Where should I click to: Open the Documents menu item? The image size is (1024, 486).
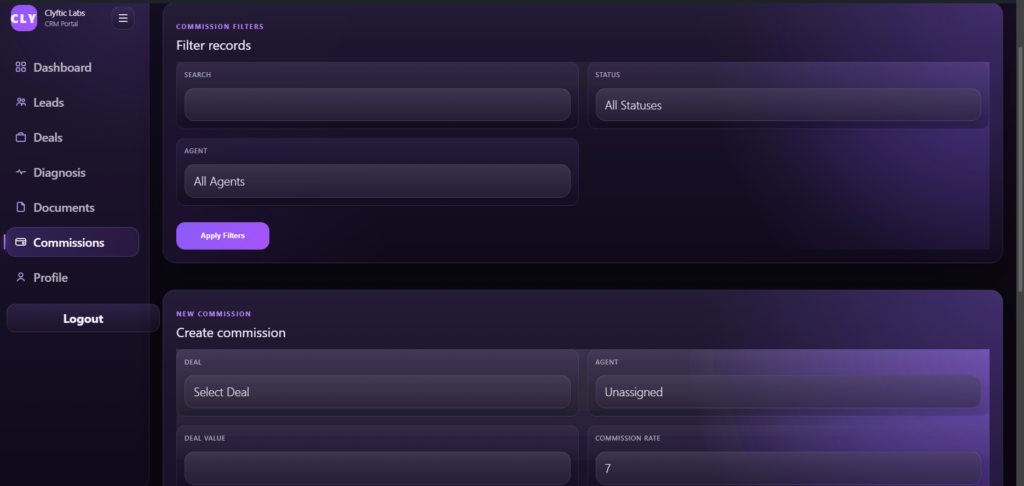click(x=64, y=207)
